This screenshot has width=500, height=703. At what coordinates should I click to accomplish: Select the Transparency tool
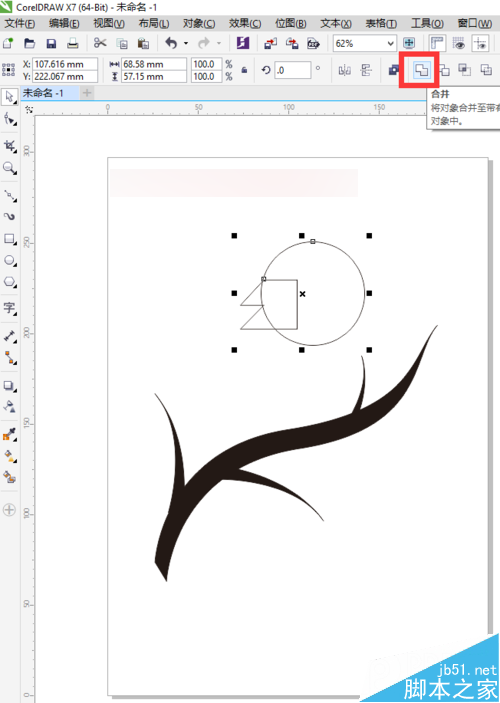(x=9, y=407)
